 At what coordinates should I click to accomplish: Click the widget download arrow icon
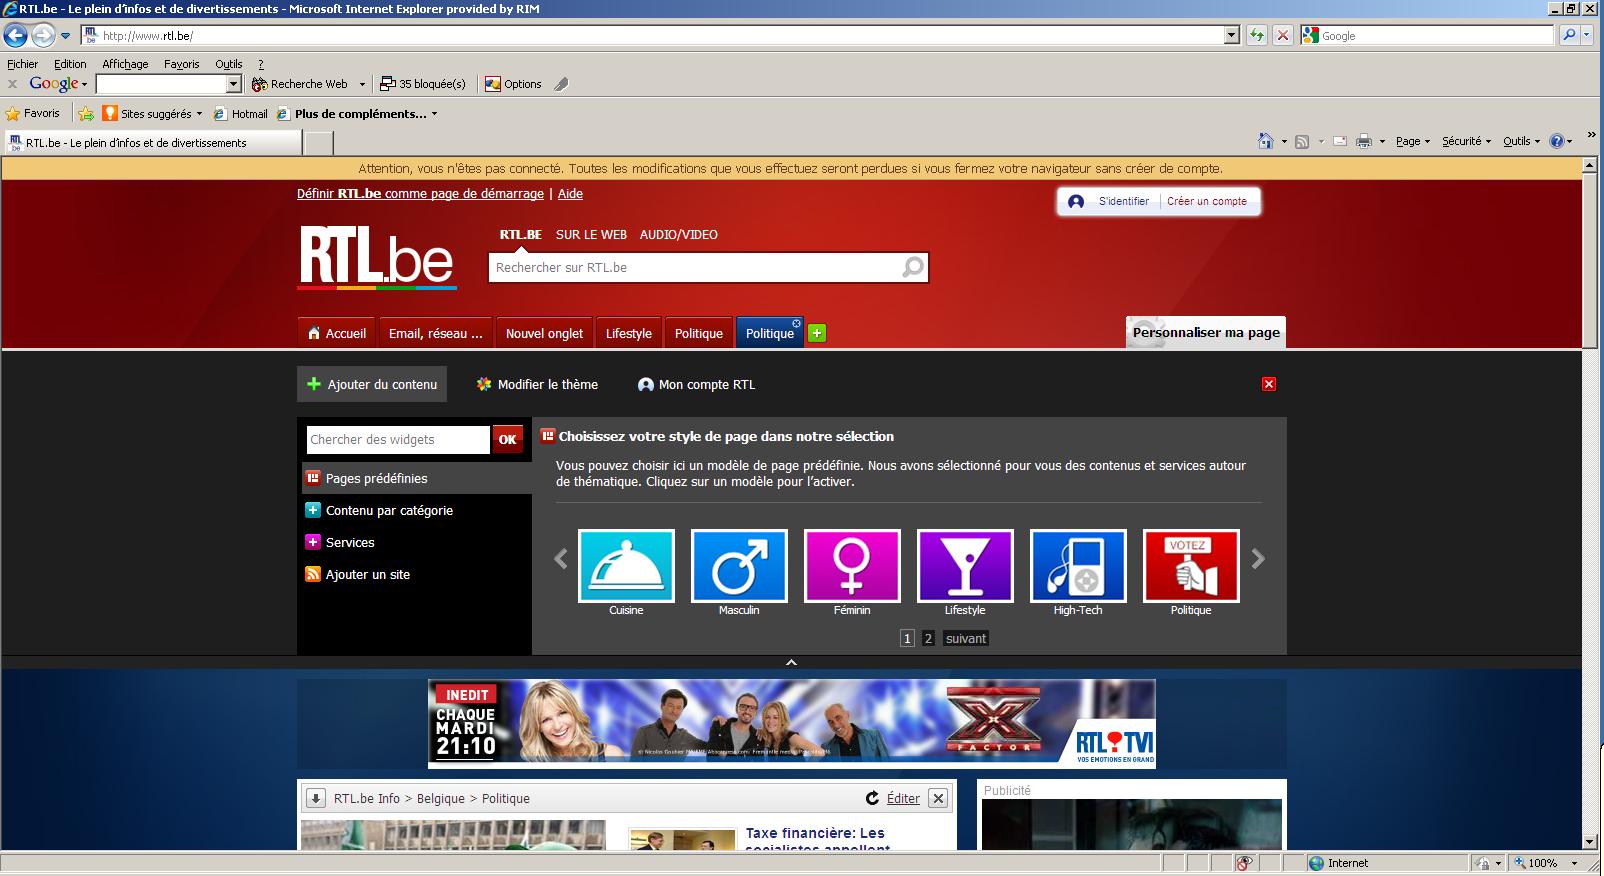pyautogui.click(x=315, y=798)
